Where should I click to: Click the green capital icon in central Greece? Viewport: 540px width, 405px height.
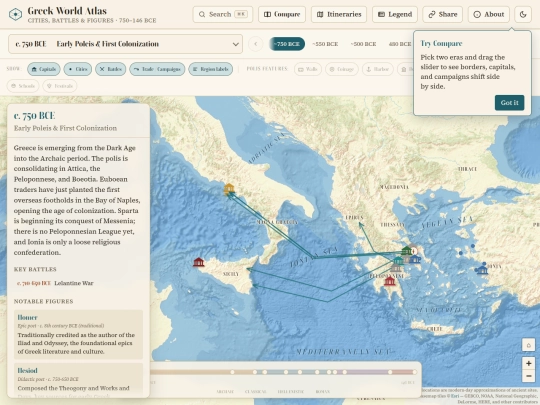[x=407, y=250]
